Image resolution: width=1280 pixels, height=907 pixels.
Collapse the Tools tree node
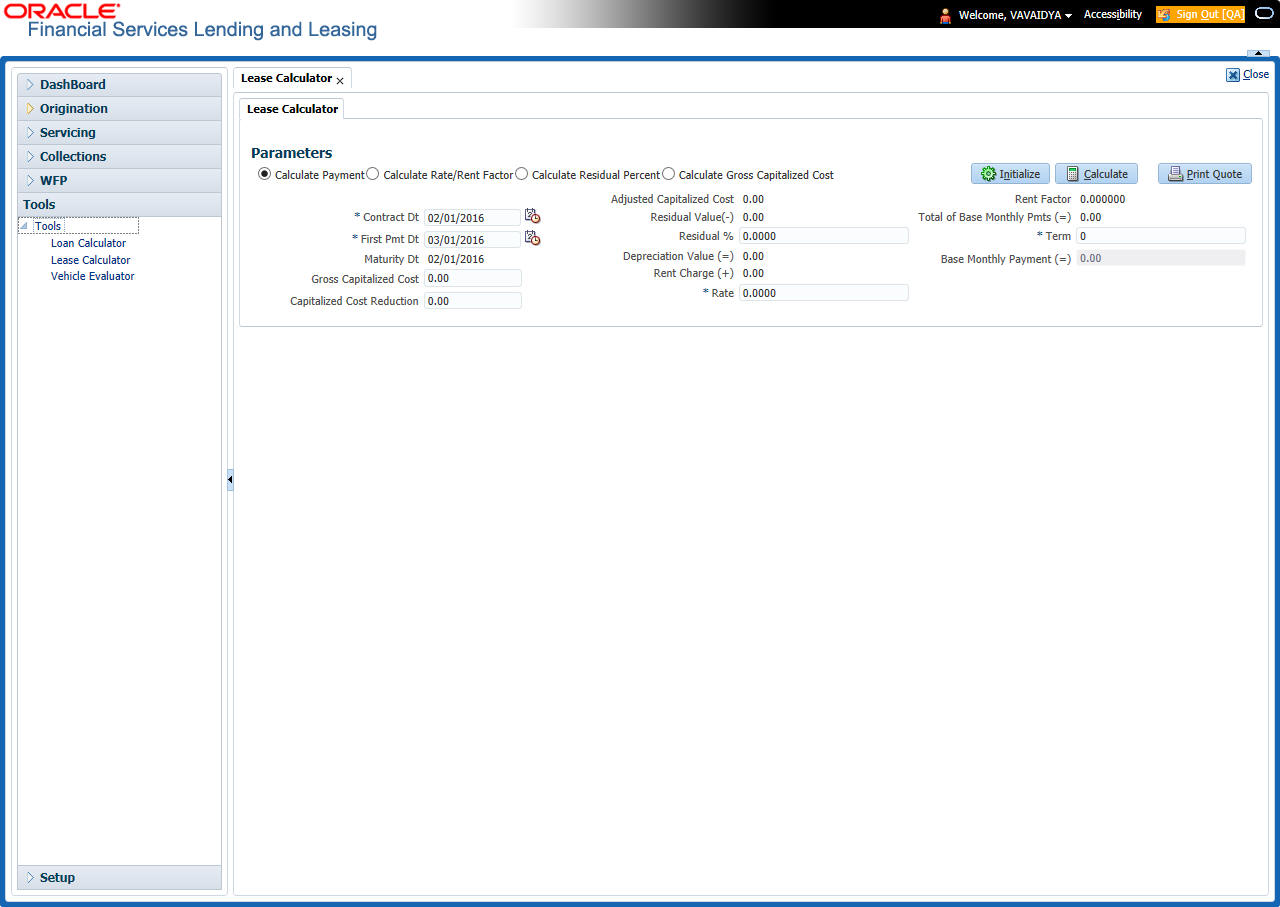tap(25, 227)
